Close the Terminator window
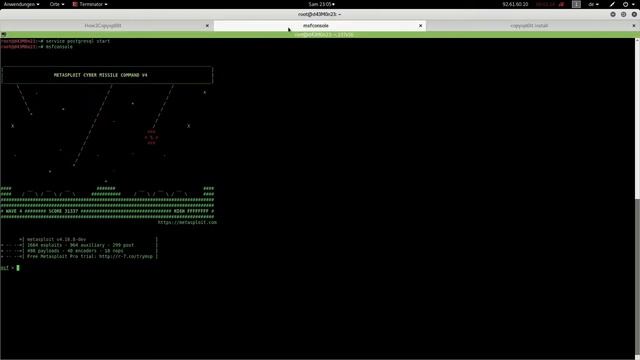 [x=634, y=14]
